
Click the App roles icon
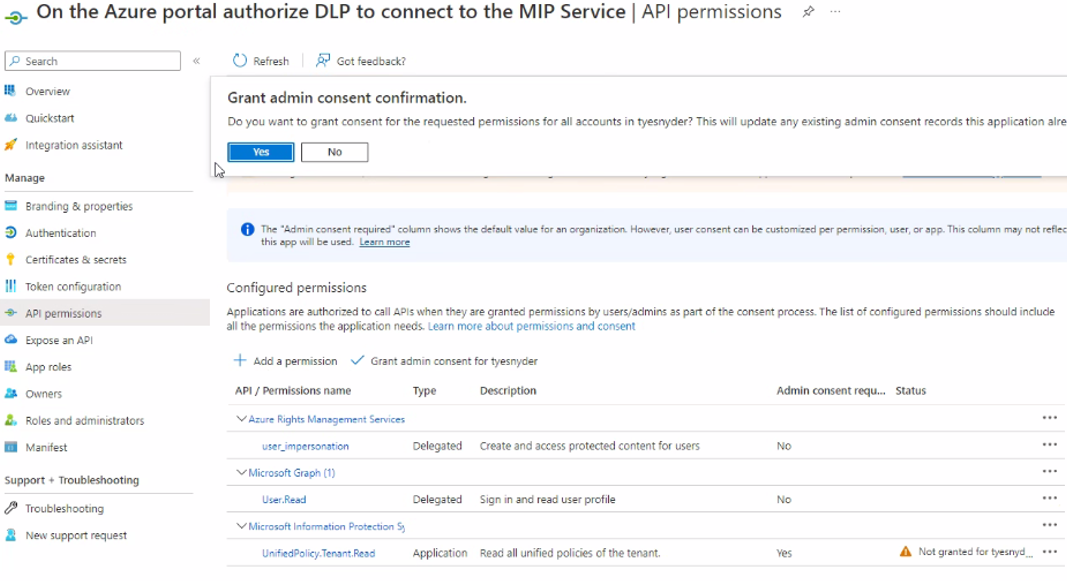coord(10,367)
